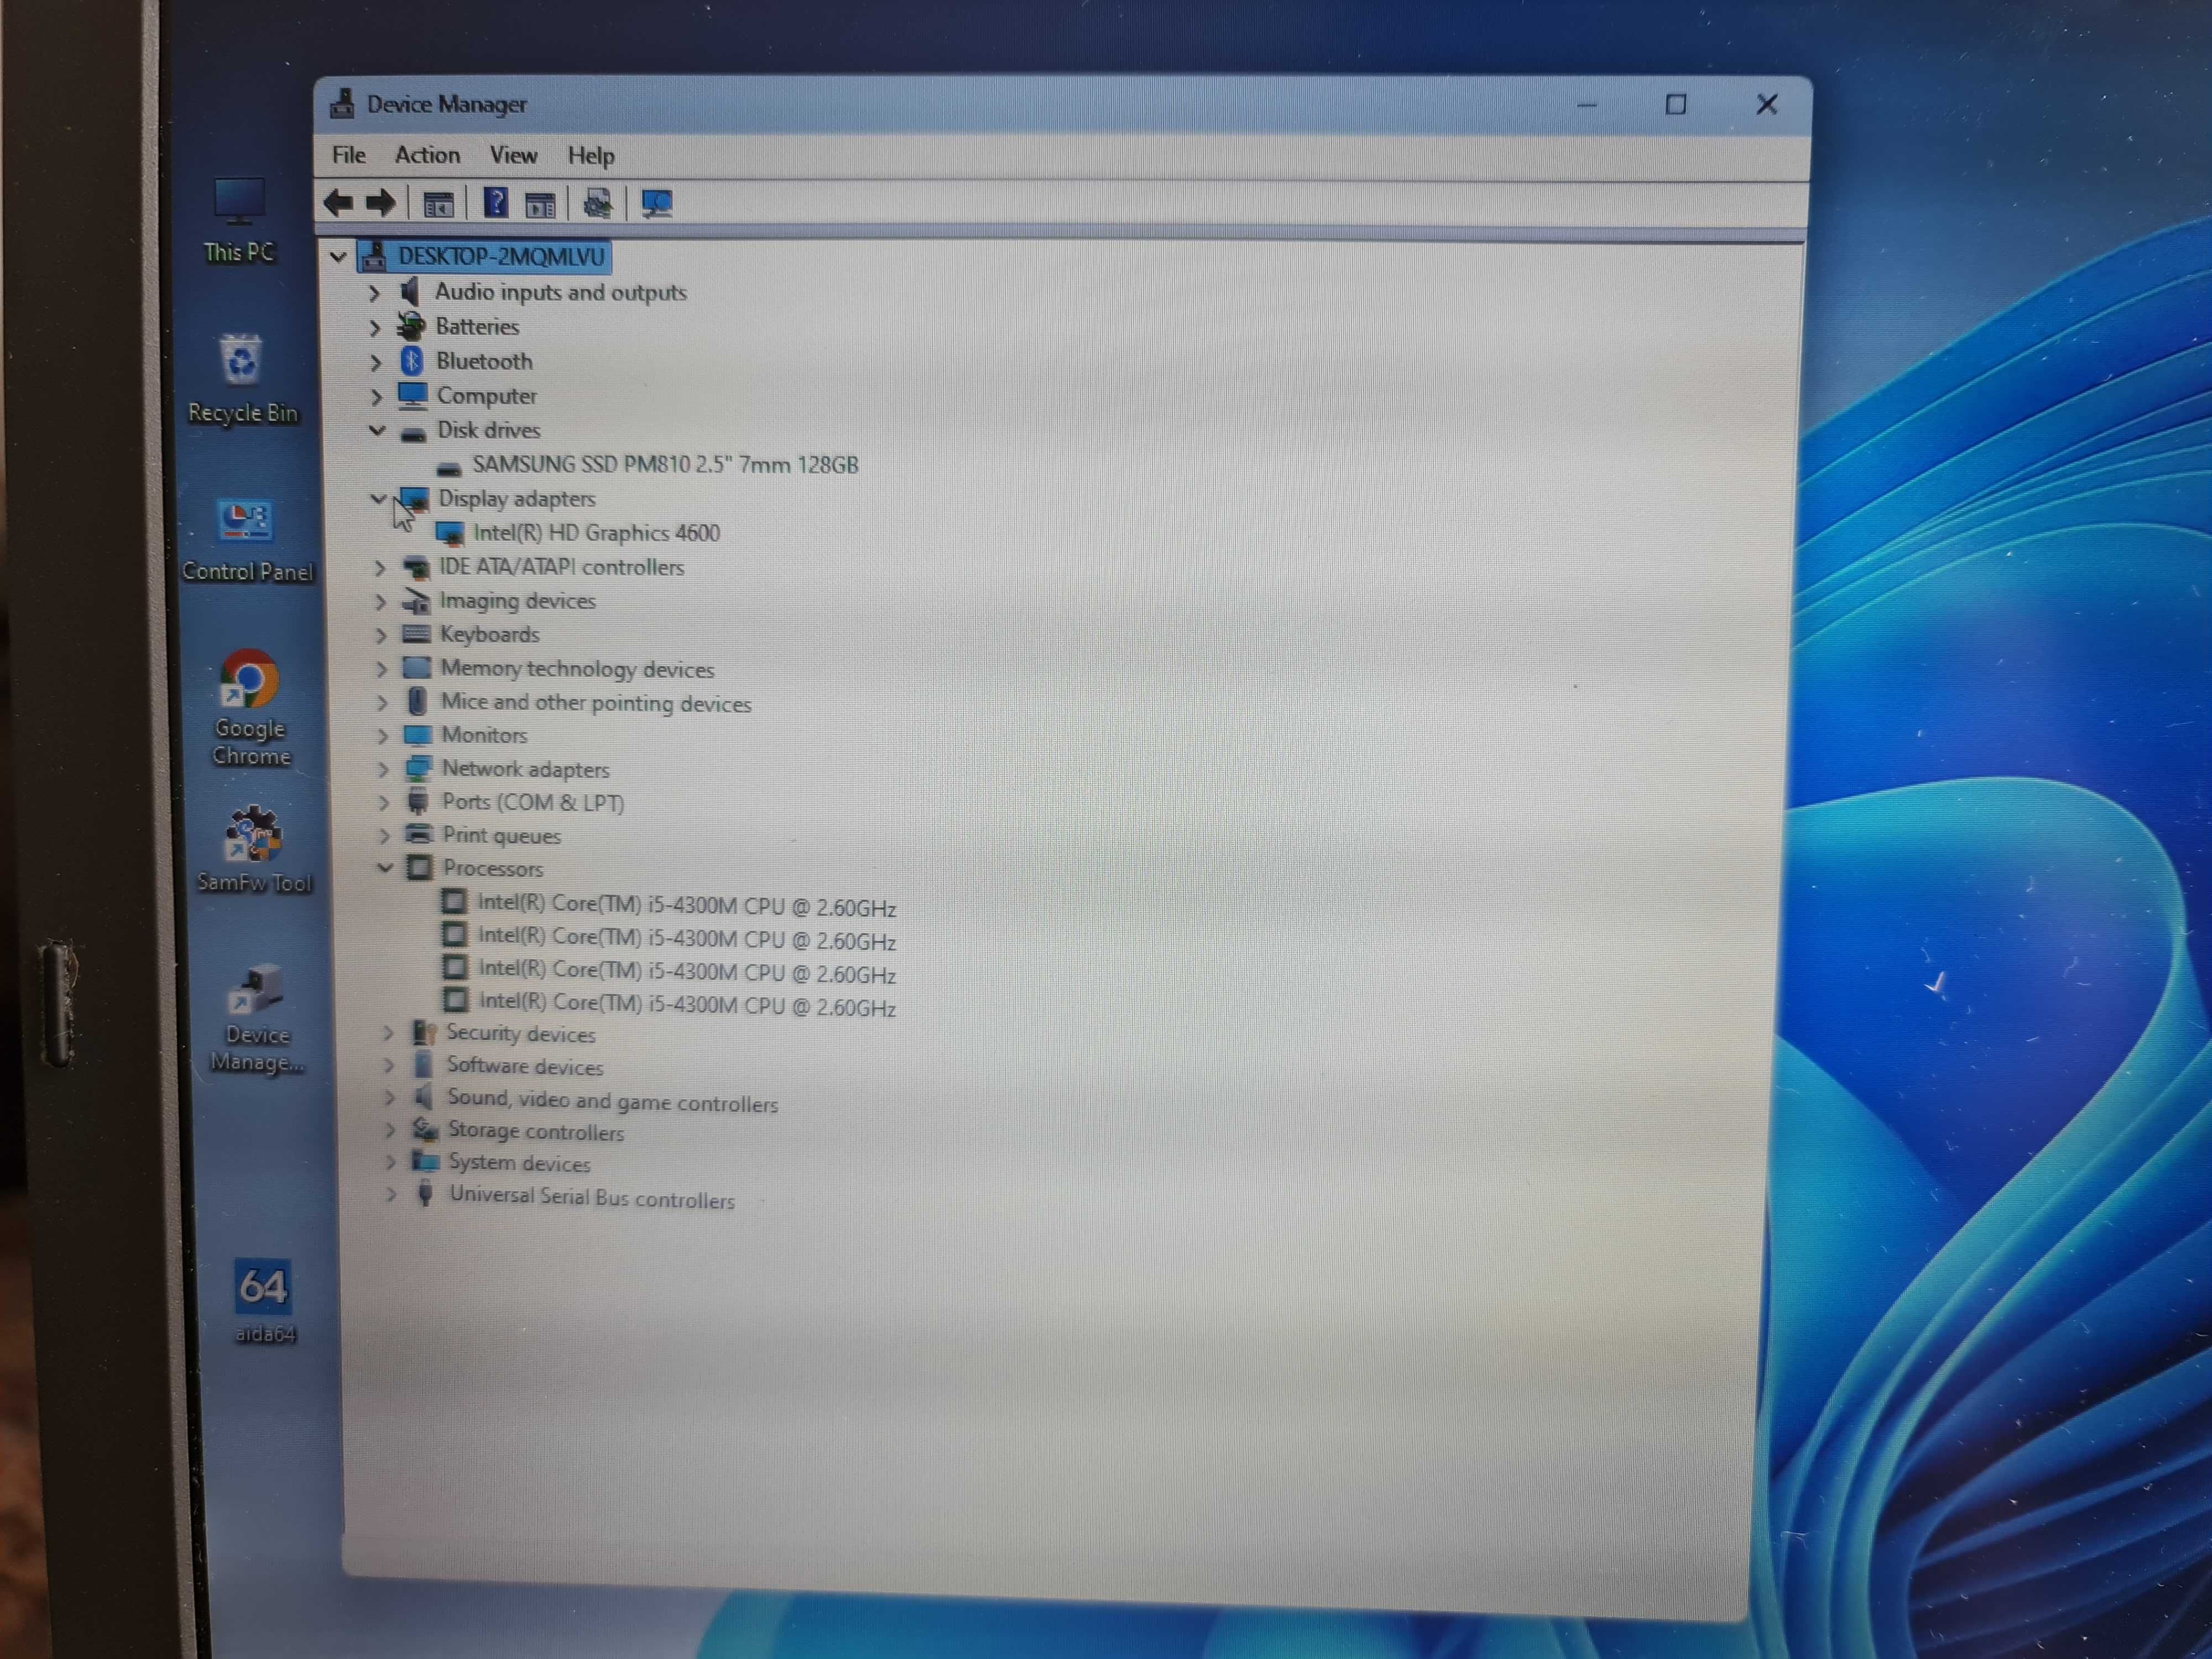Click the Keyboards category icon
This screenshot has height=1659, width=2212.
[x=416, y=634]
